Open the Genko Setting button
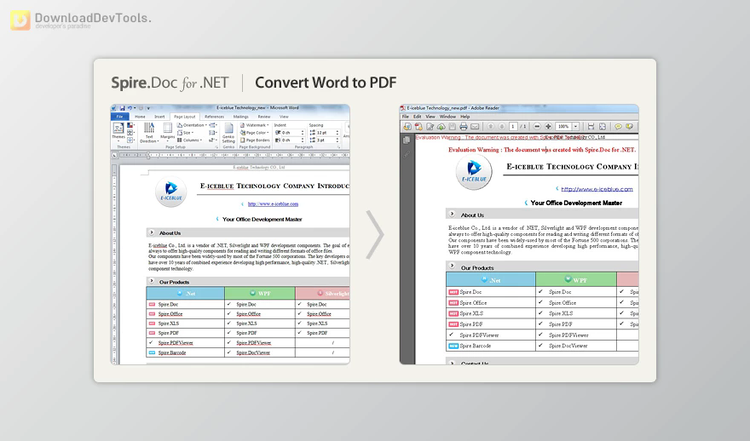This screenshot has width=750, height=441. pos(229,132)
